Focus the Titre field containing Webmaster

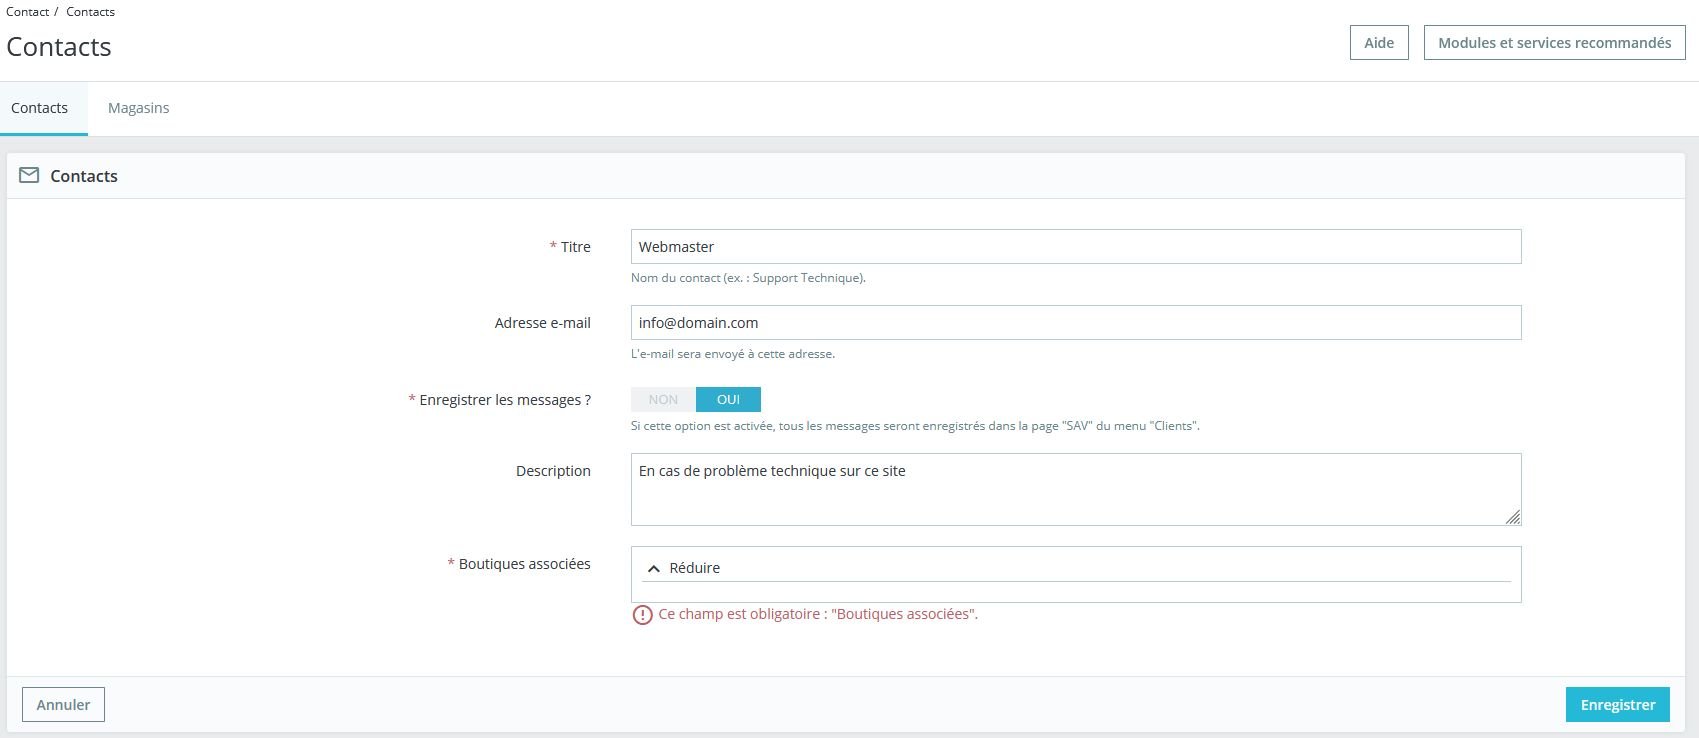tap(1075, 247)
